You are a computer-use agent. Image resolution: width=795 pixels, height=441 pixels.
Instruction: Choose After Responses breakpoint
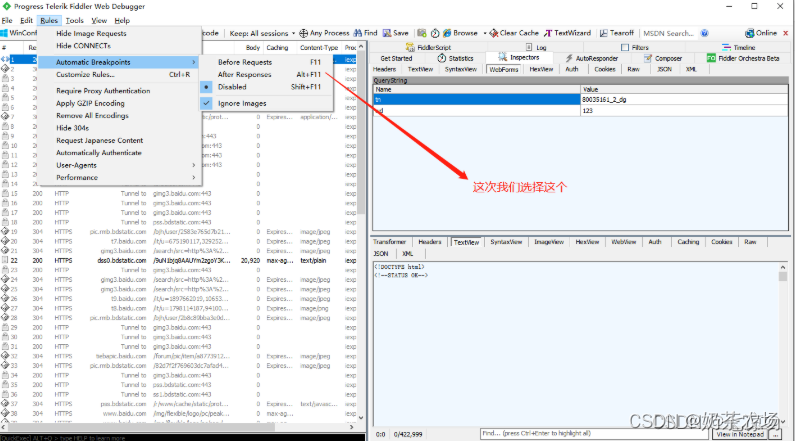tap(267, 75)
